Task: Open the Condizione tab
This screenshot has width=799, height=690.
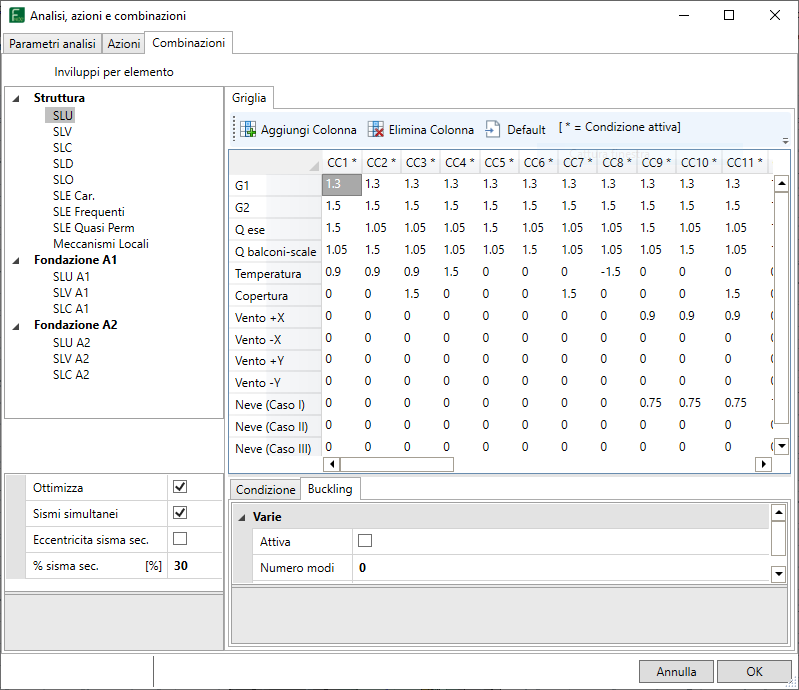Action: [x=265, y=490]
